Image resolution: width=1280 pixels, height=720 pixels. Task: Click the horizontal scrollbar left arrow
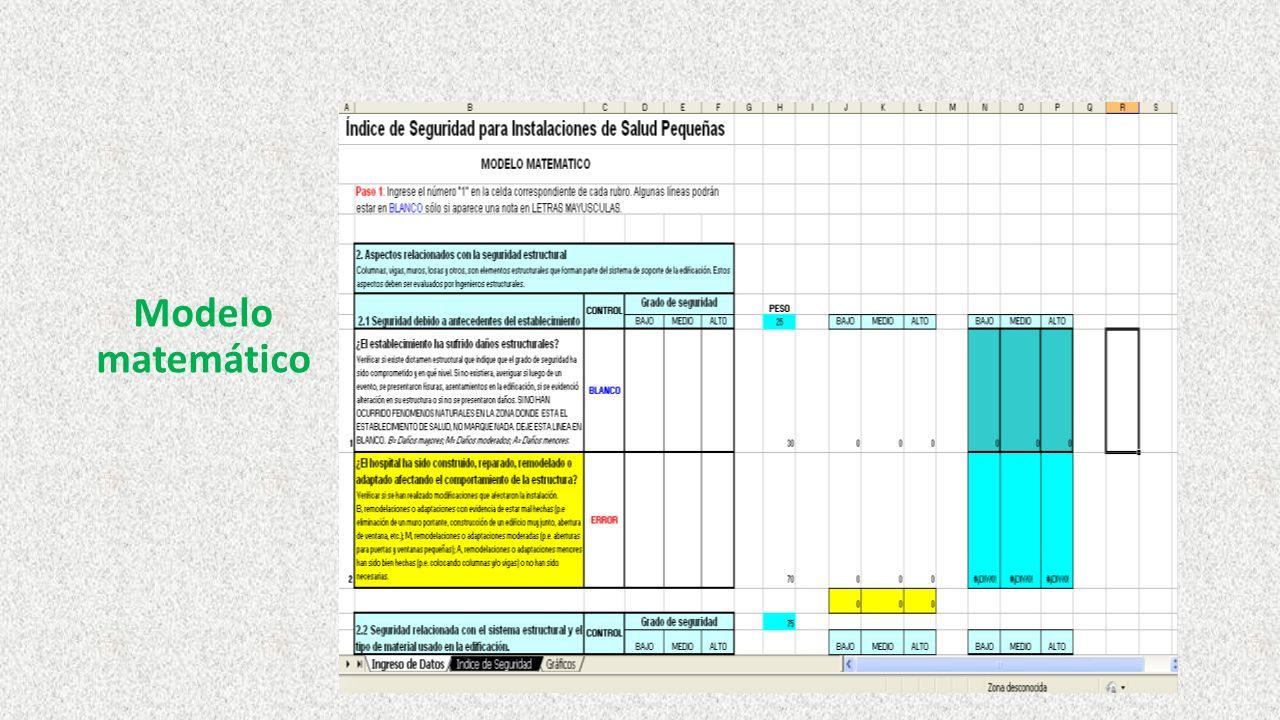pyautogui.click(x=849, y=664)
